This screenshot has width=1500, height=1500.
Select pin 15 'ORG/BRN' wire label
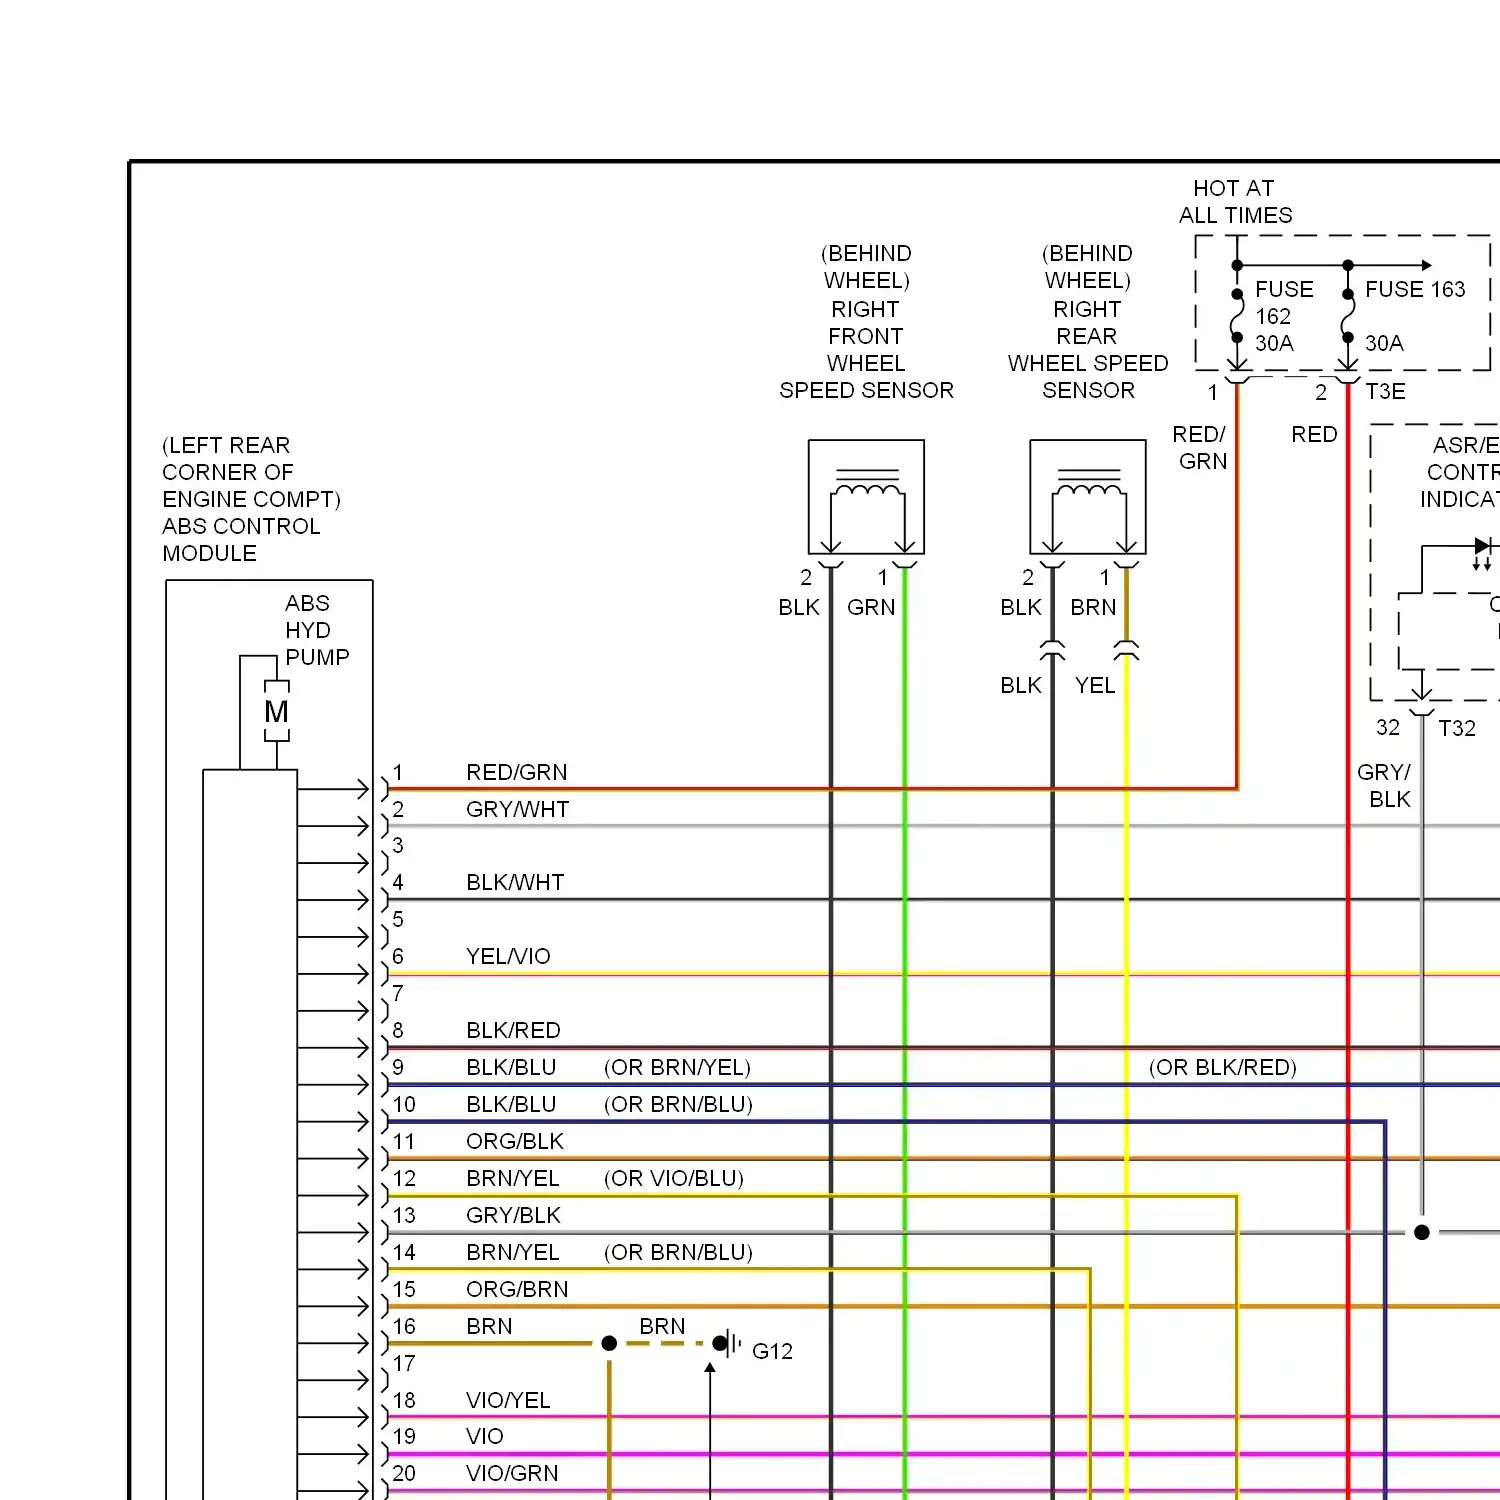coord(517,1289)
